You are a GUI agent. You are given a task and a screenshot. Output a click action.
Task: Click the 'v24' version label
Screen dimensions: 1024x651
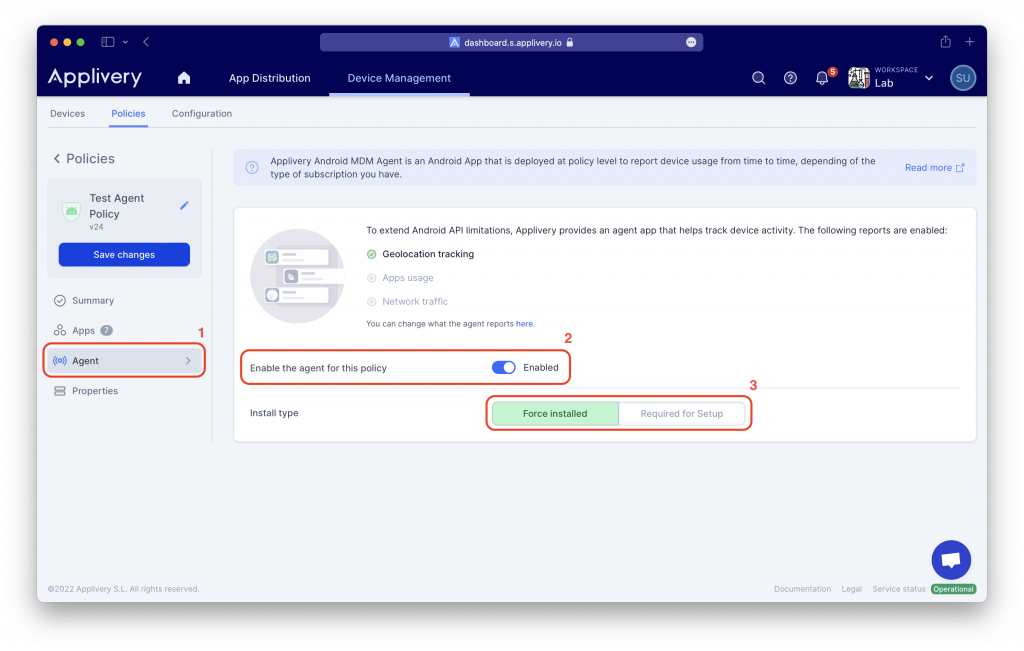(x=96, y=227)
